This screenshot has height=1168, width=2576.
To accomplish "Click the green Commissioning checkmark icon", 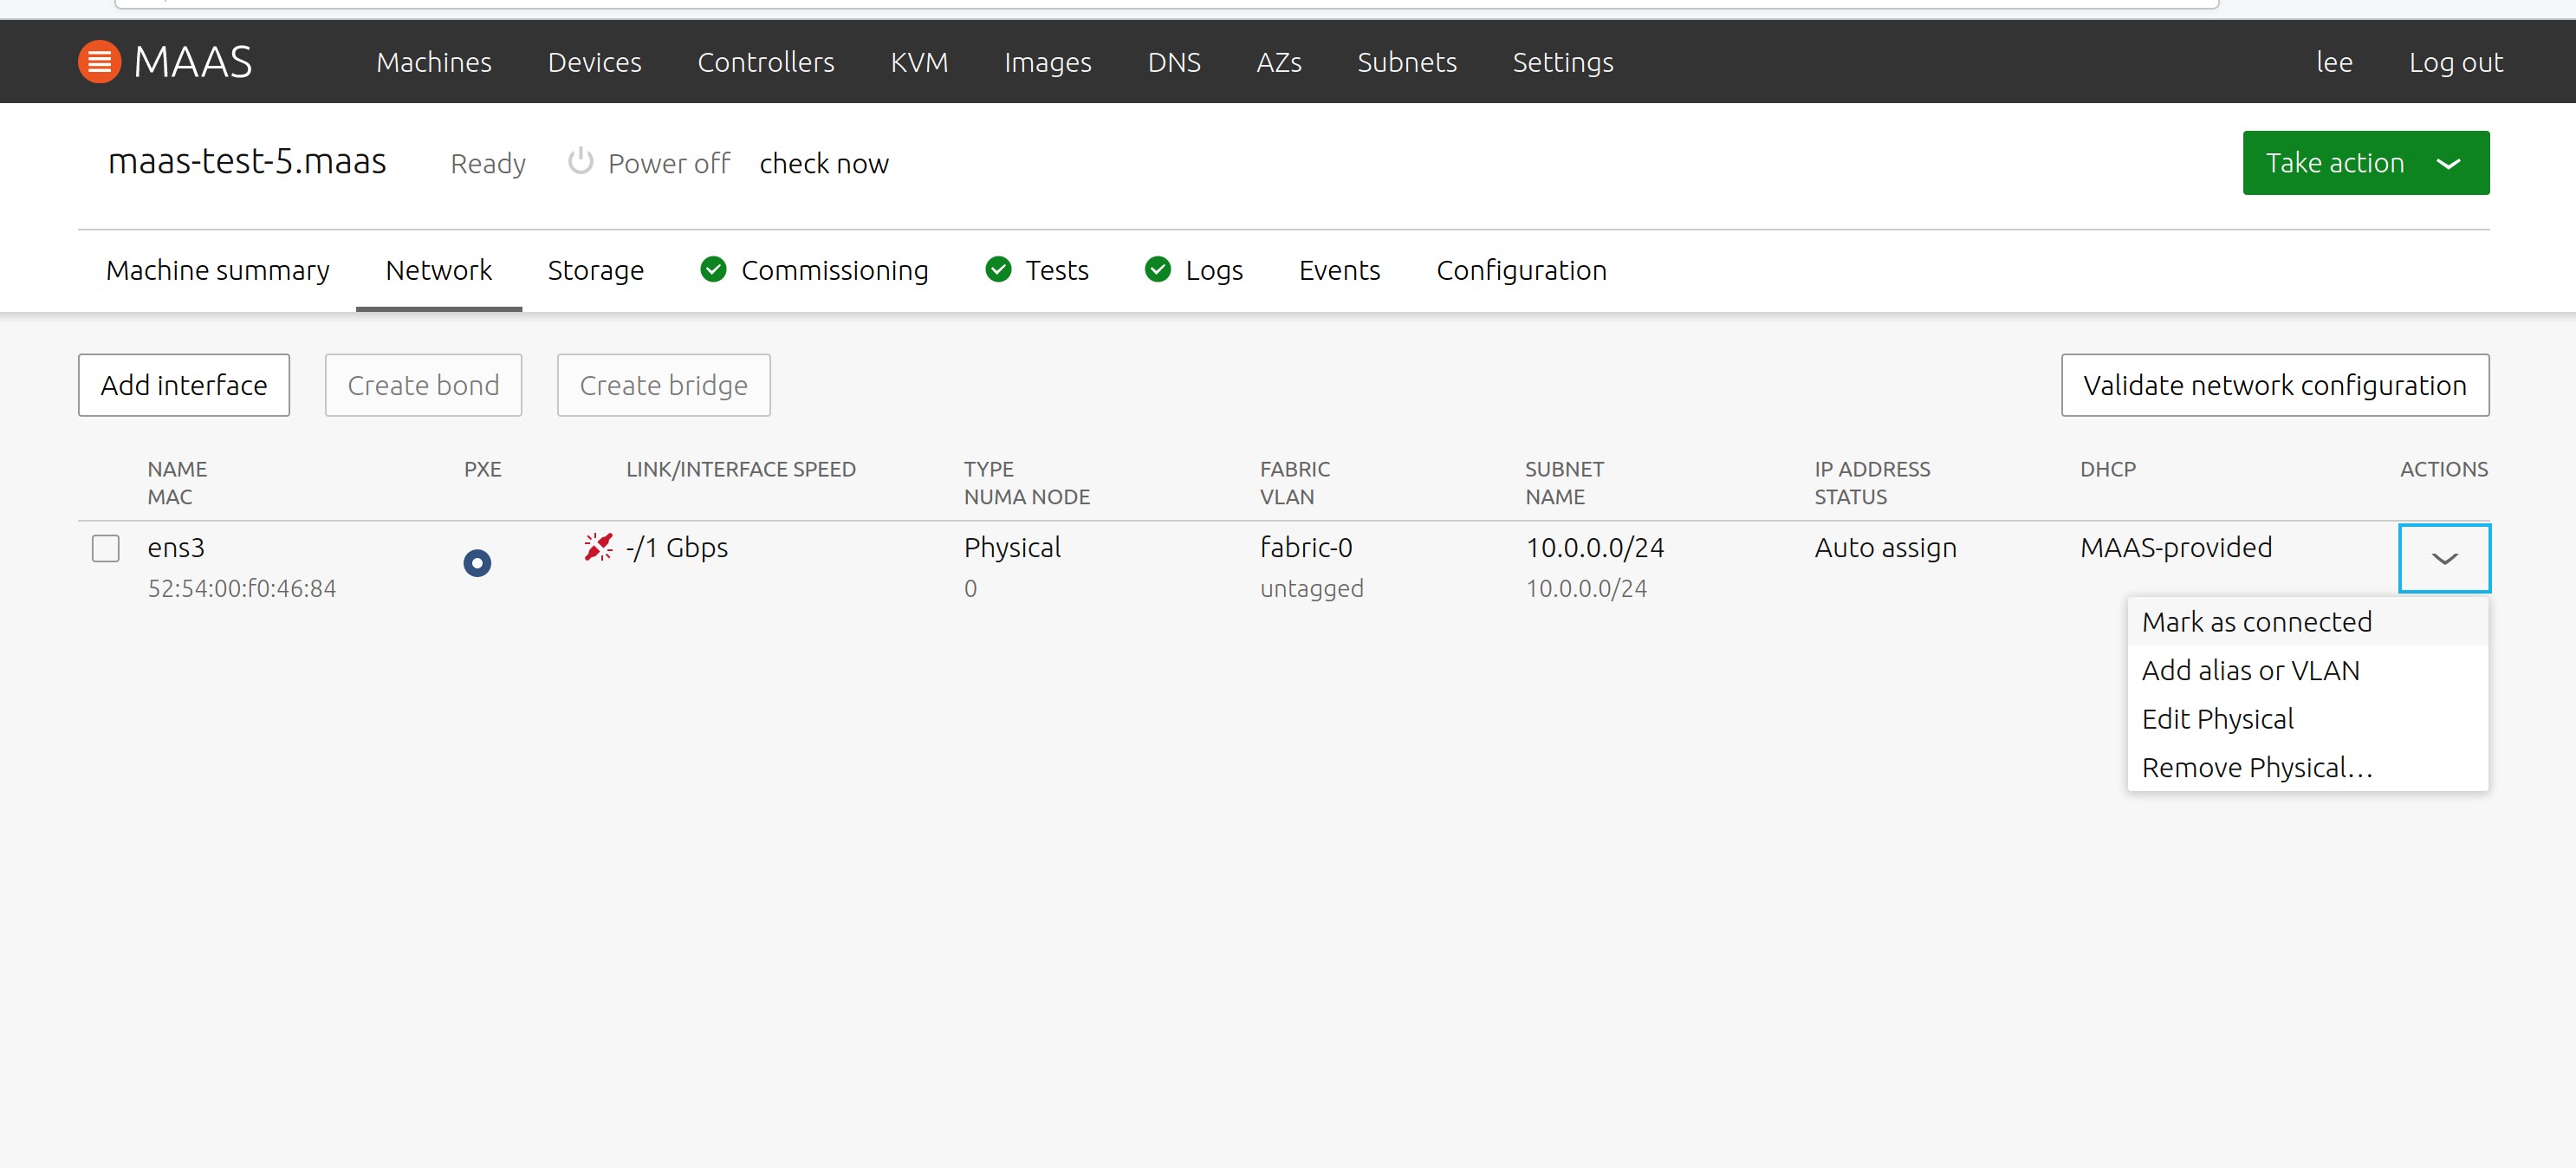I will point(713,270).
